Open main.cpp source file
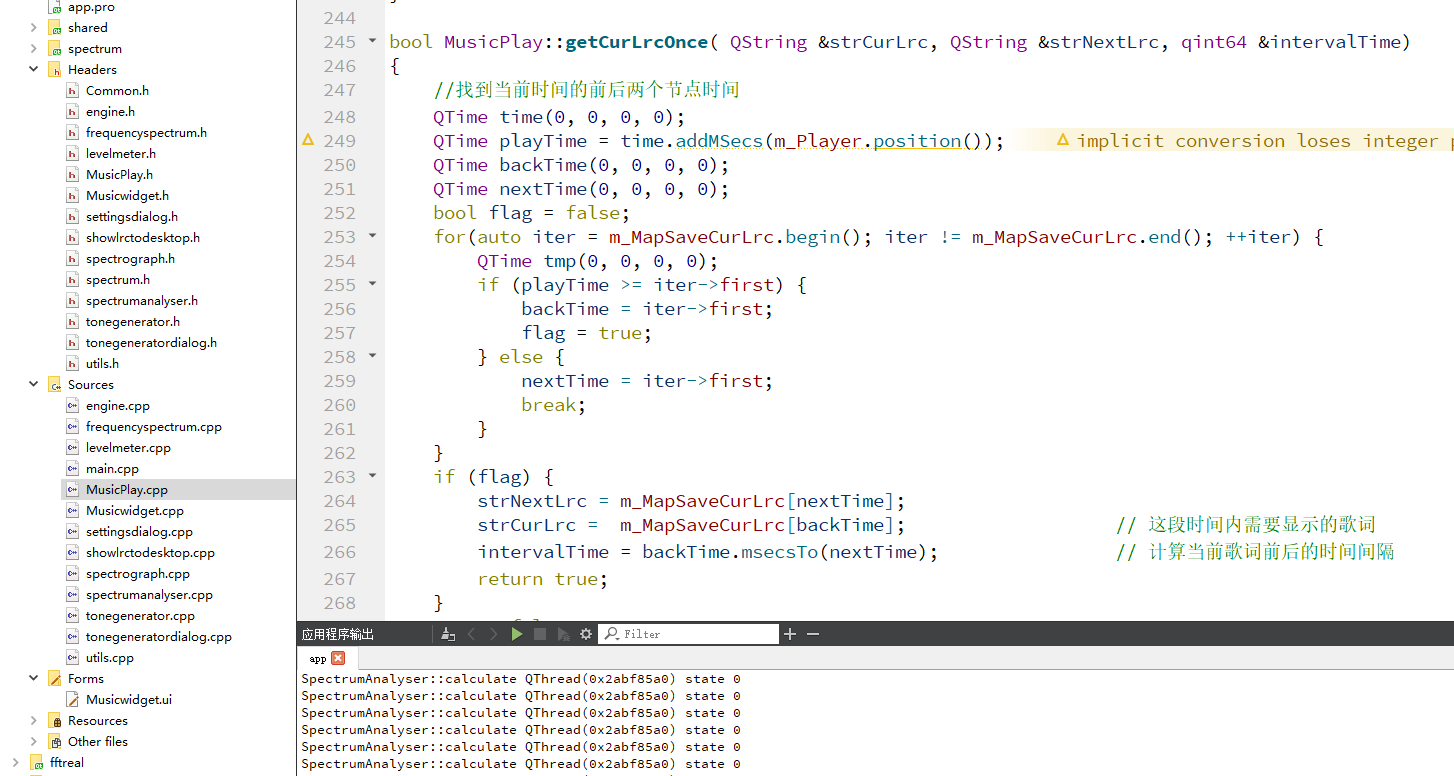The height and width of the screenshot is (776, 1454). click(x=112, y=468)
